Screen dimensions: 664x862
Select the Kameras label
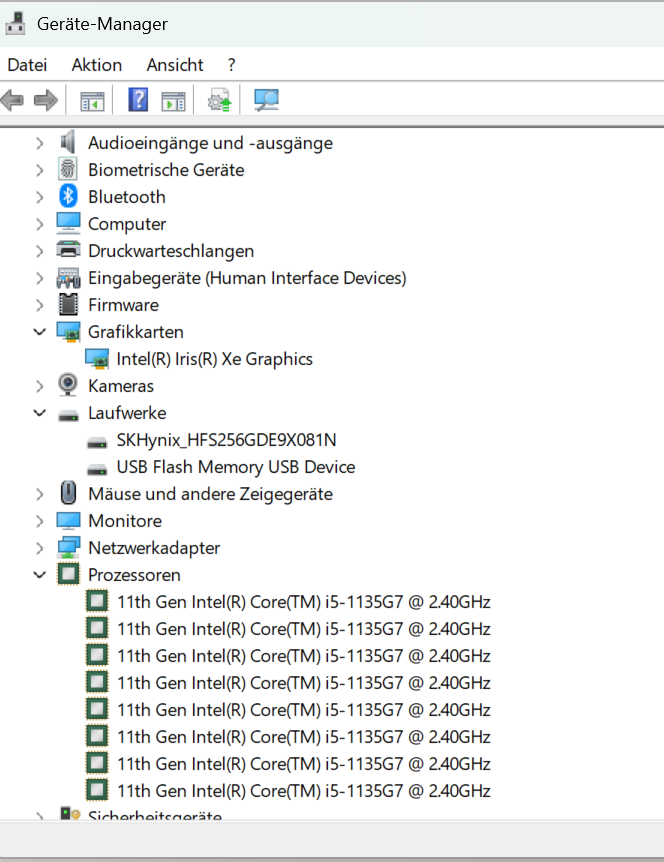(x=121, y=386)
